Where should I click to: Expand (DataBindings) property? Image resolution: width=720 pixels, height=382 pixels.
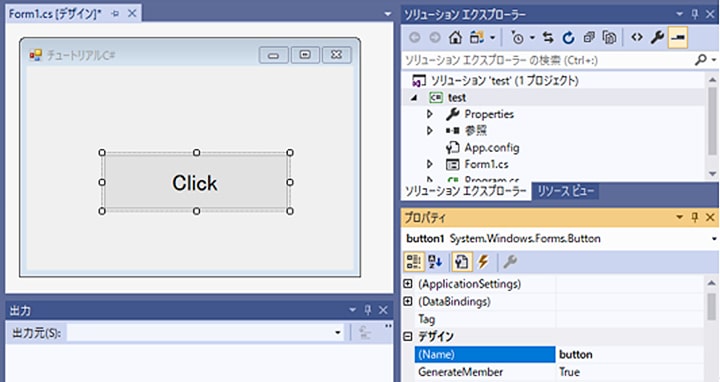(x=408, y=301)
